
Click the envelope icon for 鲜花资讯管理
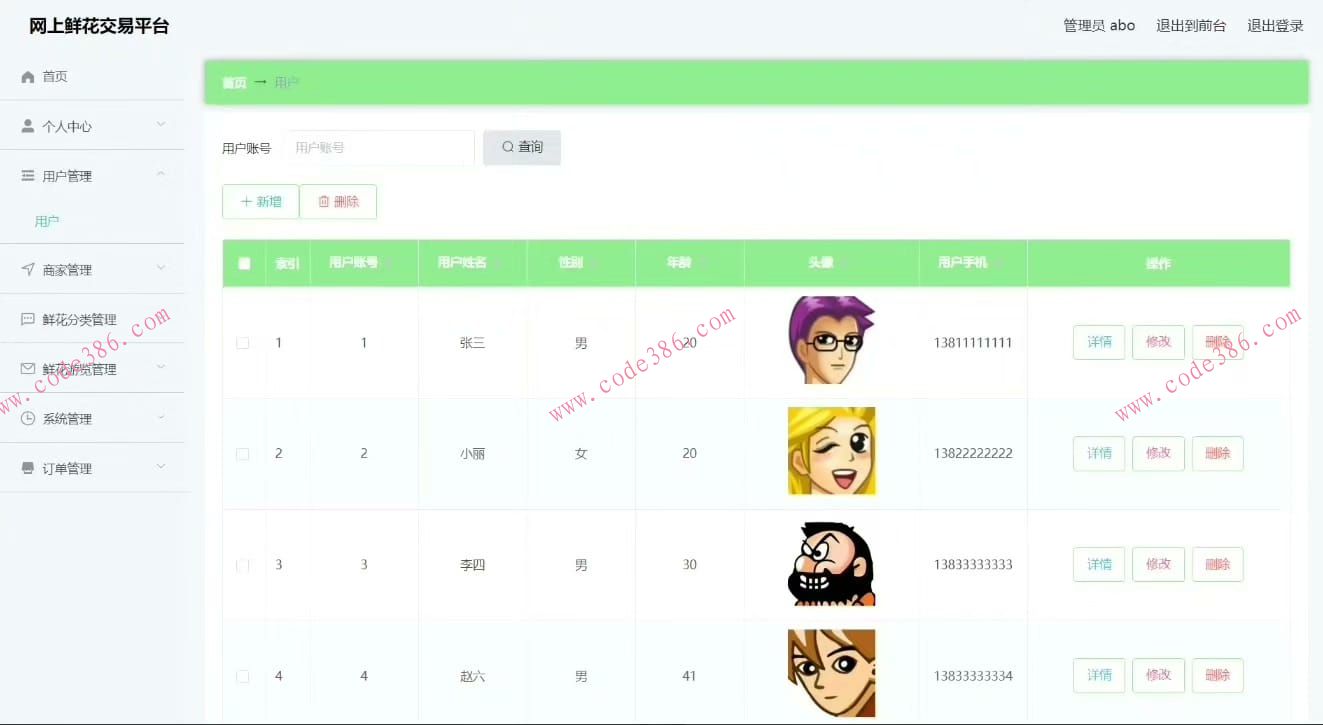[x=28, y=369]
